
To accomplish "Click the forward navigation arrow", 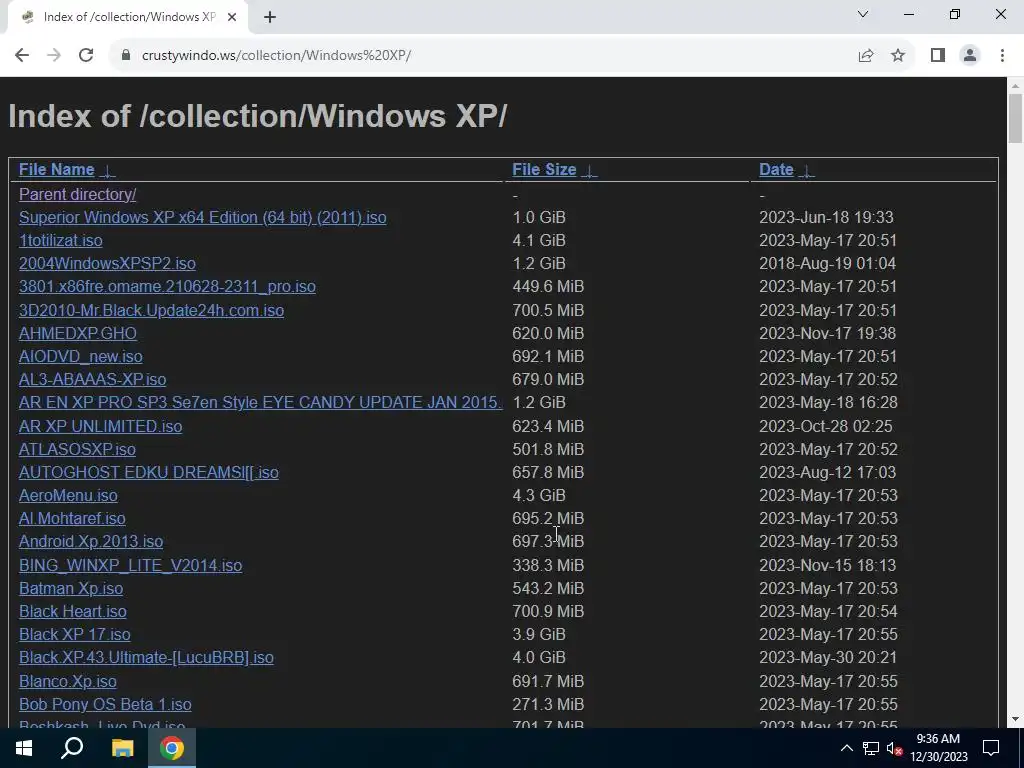I will (x=54, y=55).
